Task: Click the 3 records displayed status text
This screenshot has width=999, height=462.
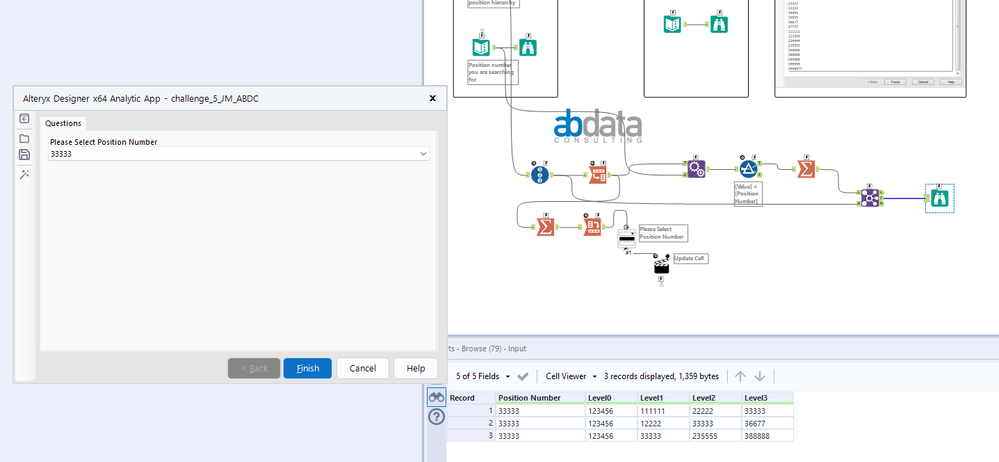Action: 661,377
